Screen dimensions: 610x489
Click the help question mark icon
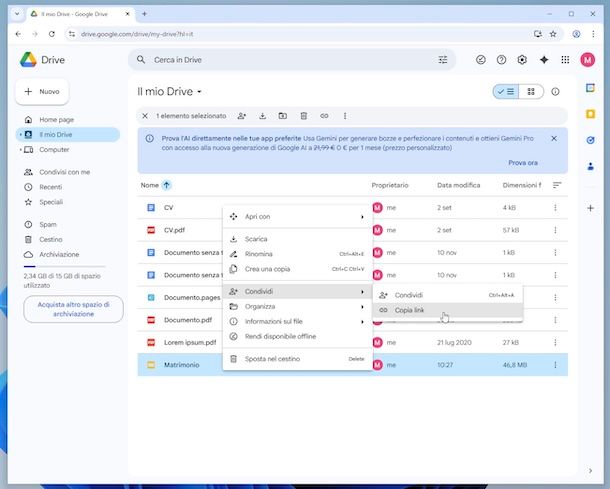(x=502, y=60)
